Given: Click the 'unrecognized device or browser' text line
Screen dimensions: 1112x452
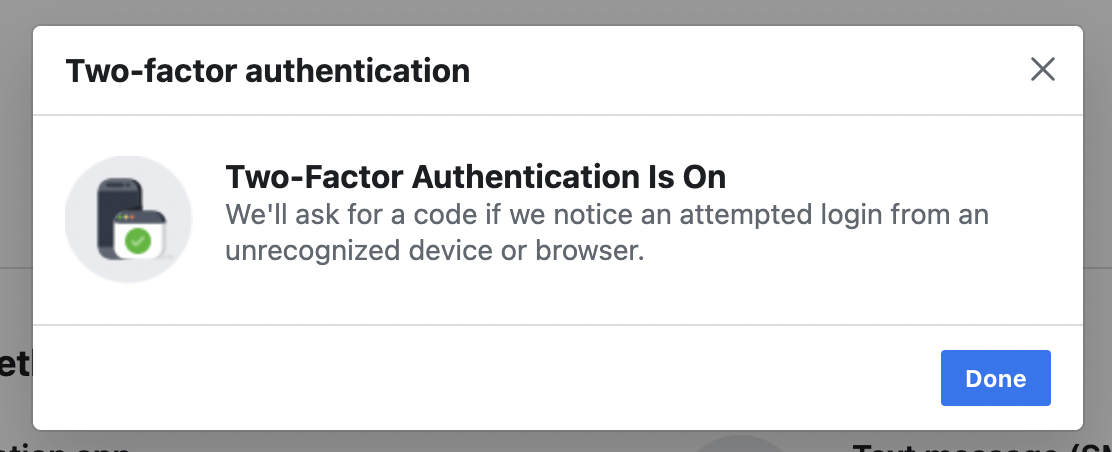Looking at the screenshot, I should (435, 251).
